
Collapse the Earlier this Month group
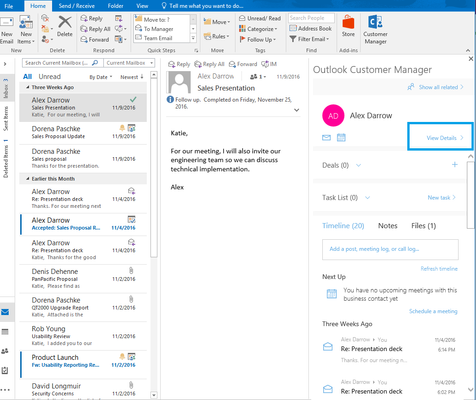[x=28, y=179]
